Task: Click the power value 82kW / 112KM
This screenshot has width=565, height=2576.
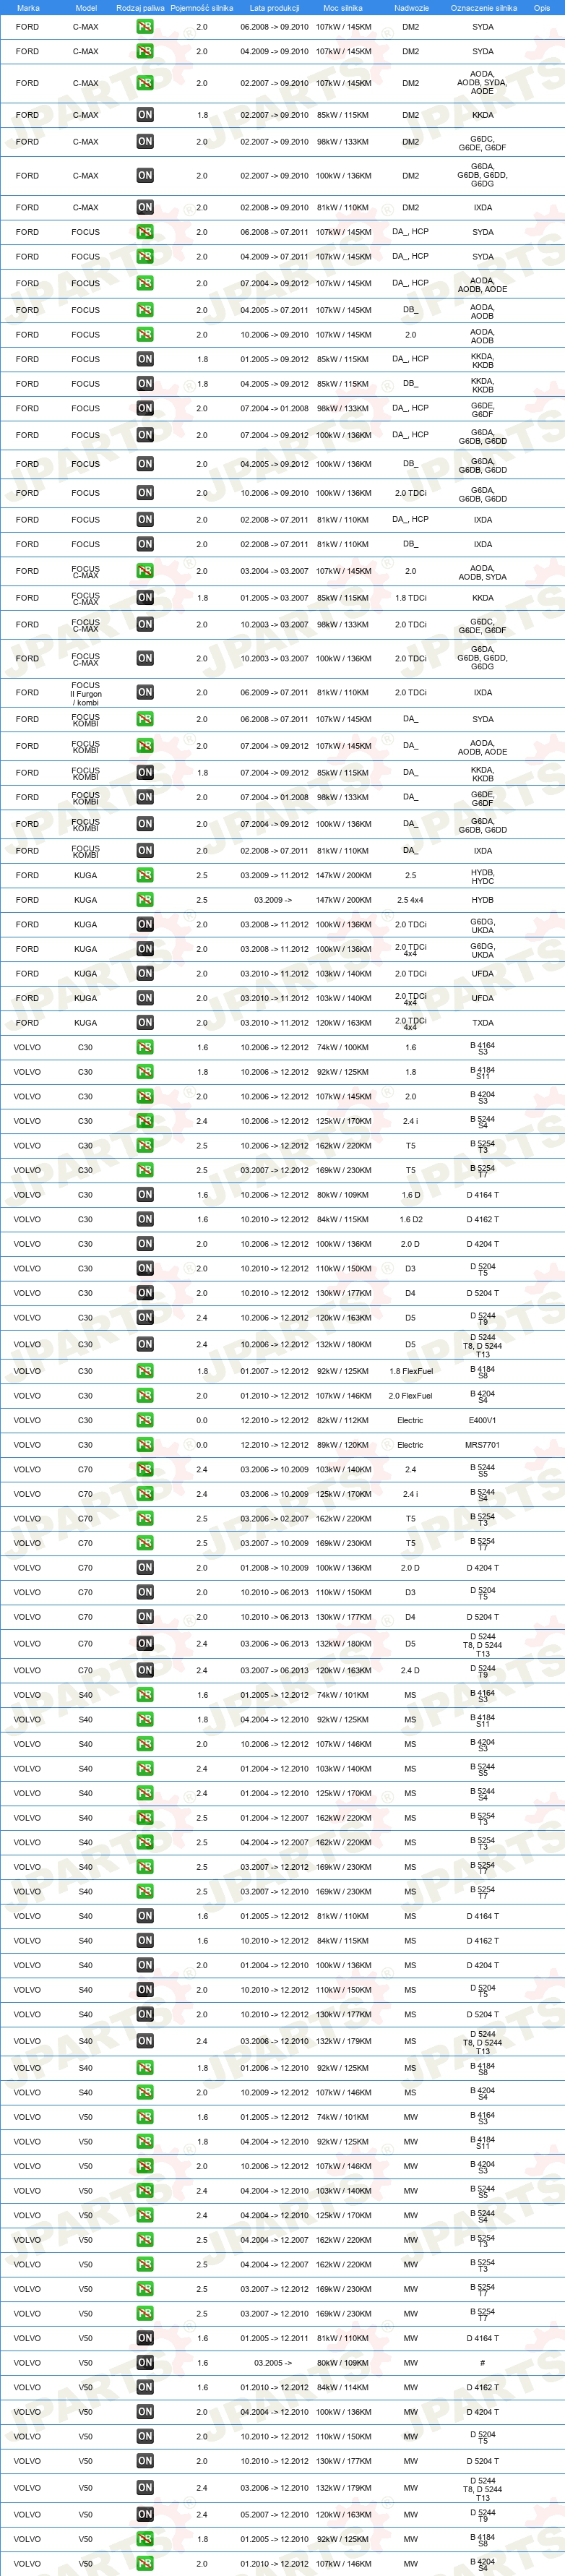Action: 343,1420
